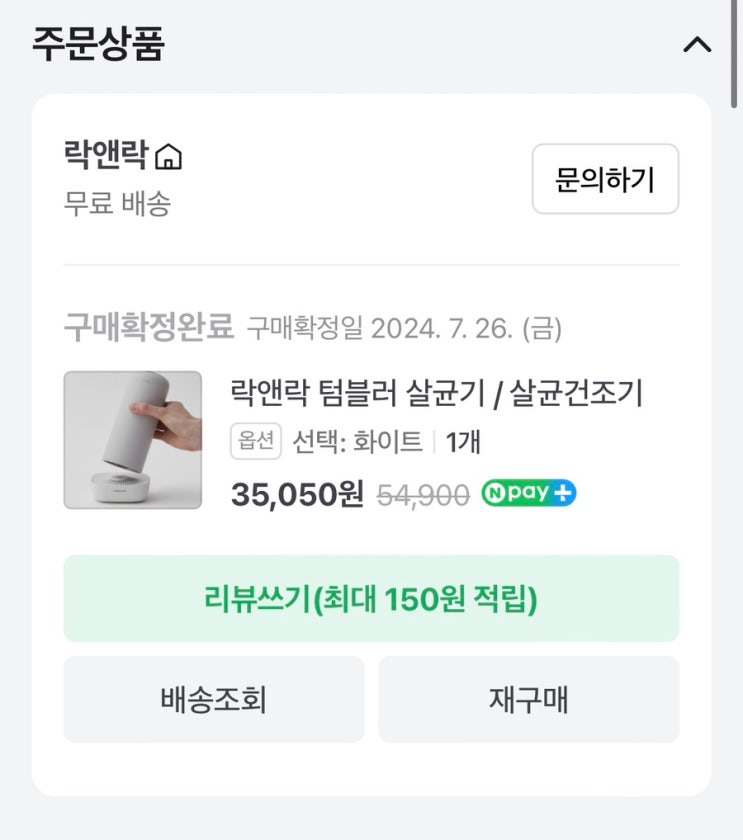Screen dimensions: 743x840
Task: Open the 락앤락 store name link
Action: click(105, 156)
